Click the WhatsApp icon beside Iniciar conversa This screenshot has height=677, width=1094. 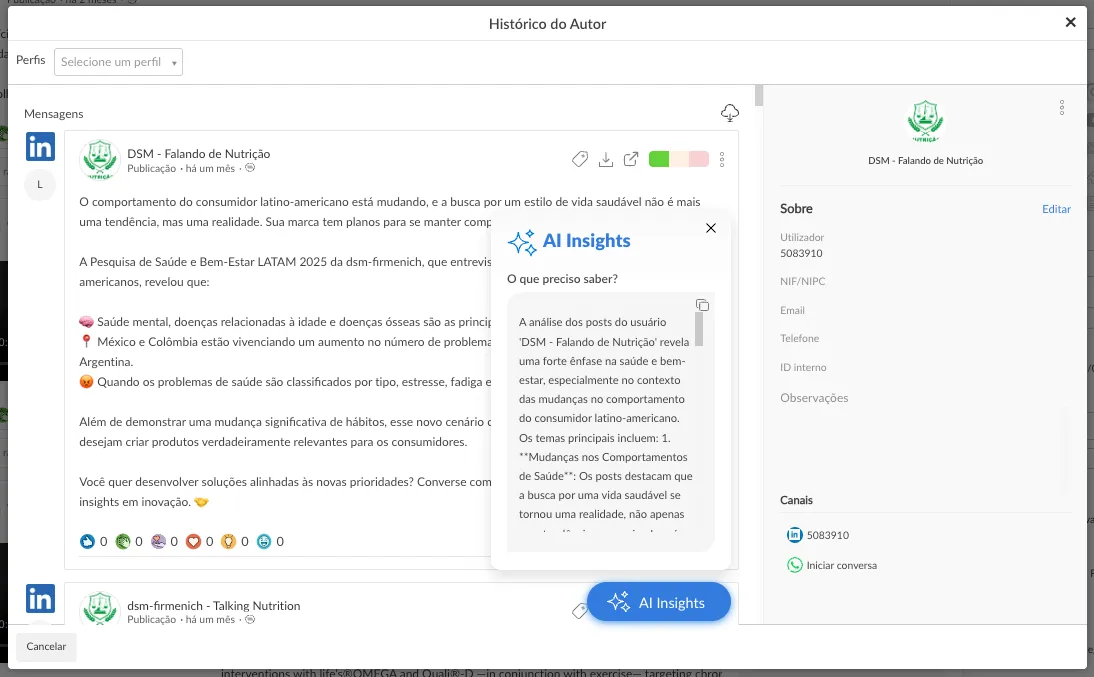click(795, 565)
